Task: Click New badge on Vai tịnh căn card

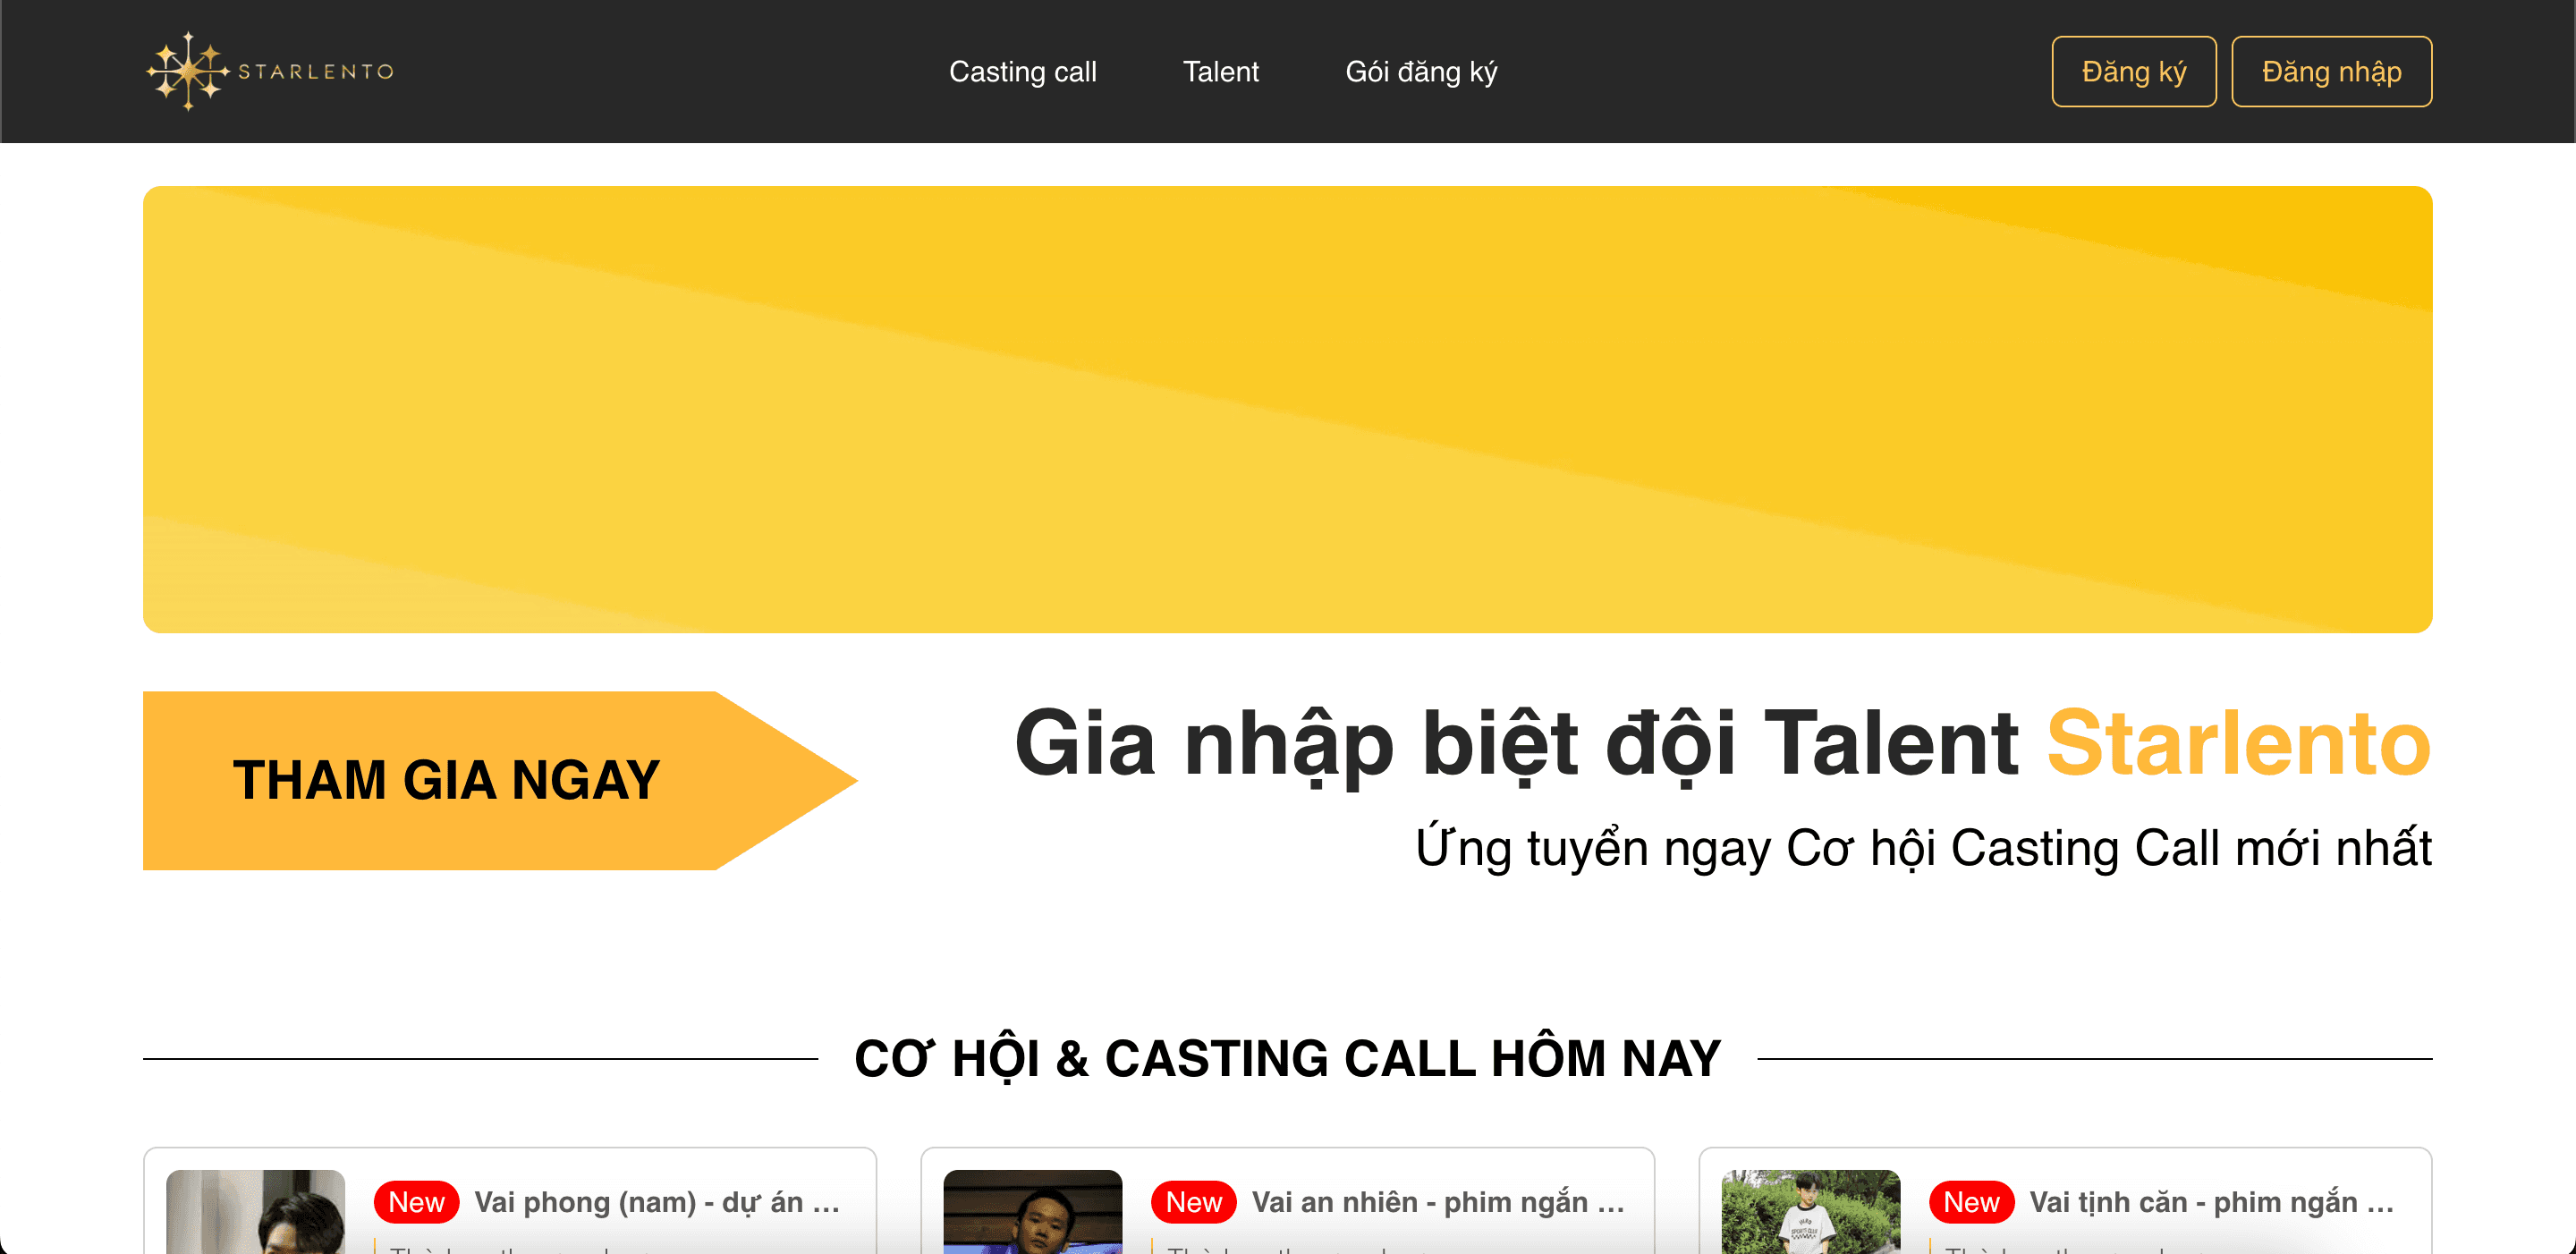Action: (x=1971, y=1202)
